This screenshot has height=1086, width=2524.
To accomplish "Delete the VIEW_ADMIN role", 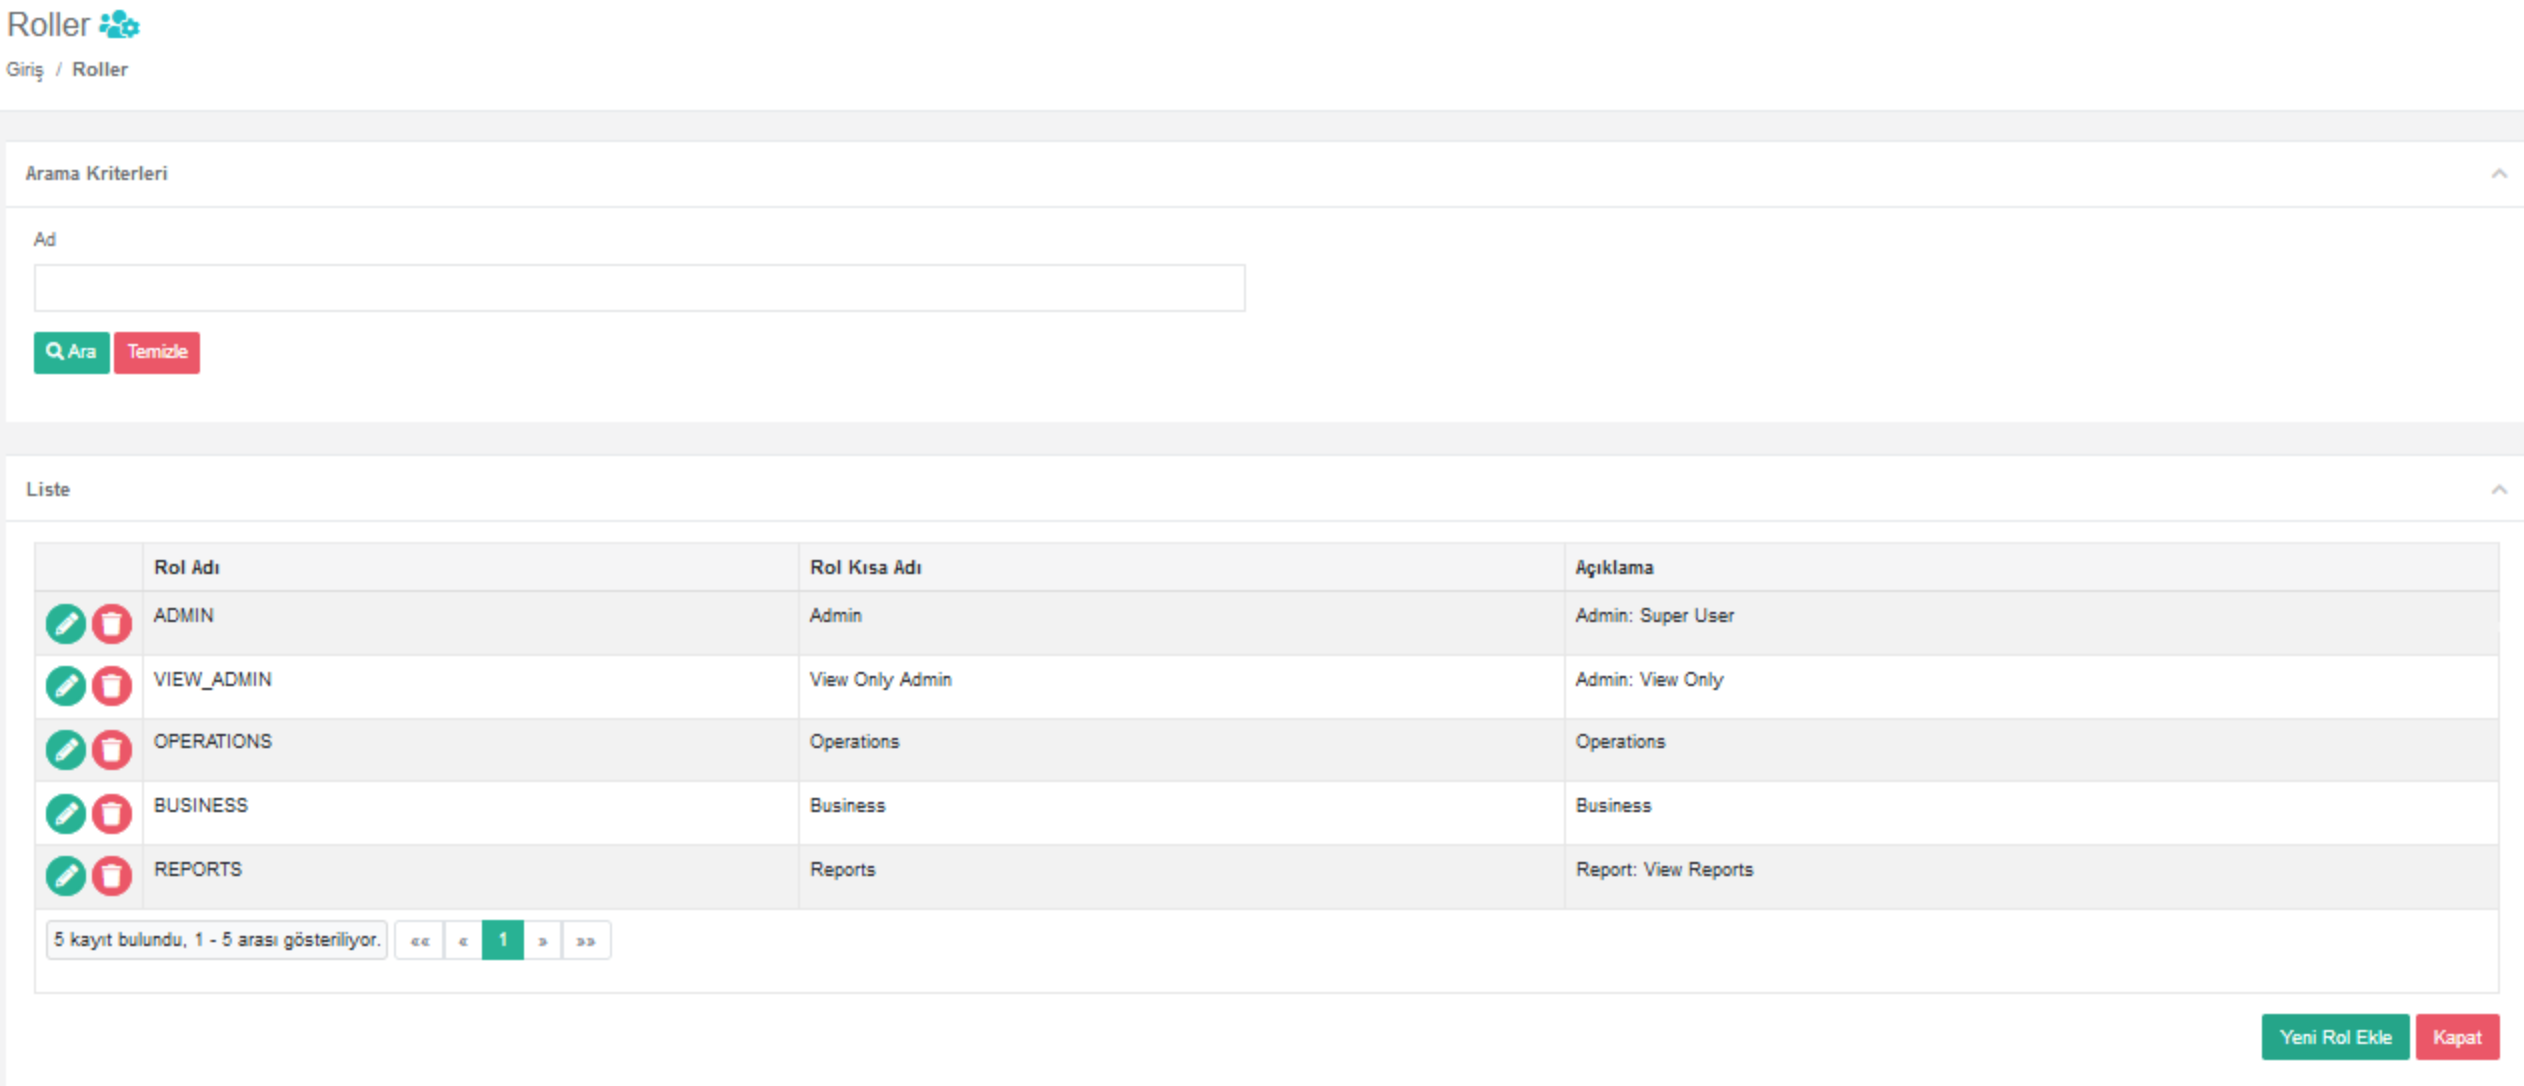I will coord(112,686).
